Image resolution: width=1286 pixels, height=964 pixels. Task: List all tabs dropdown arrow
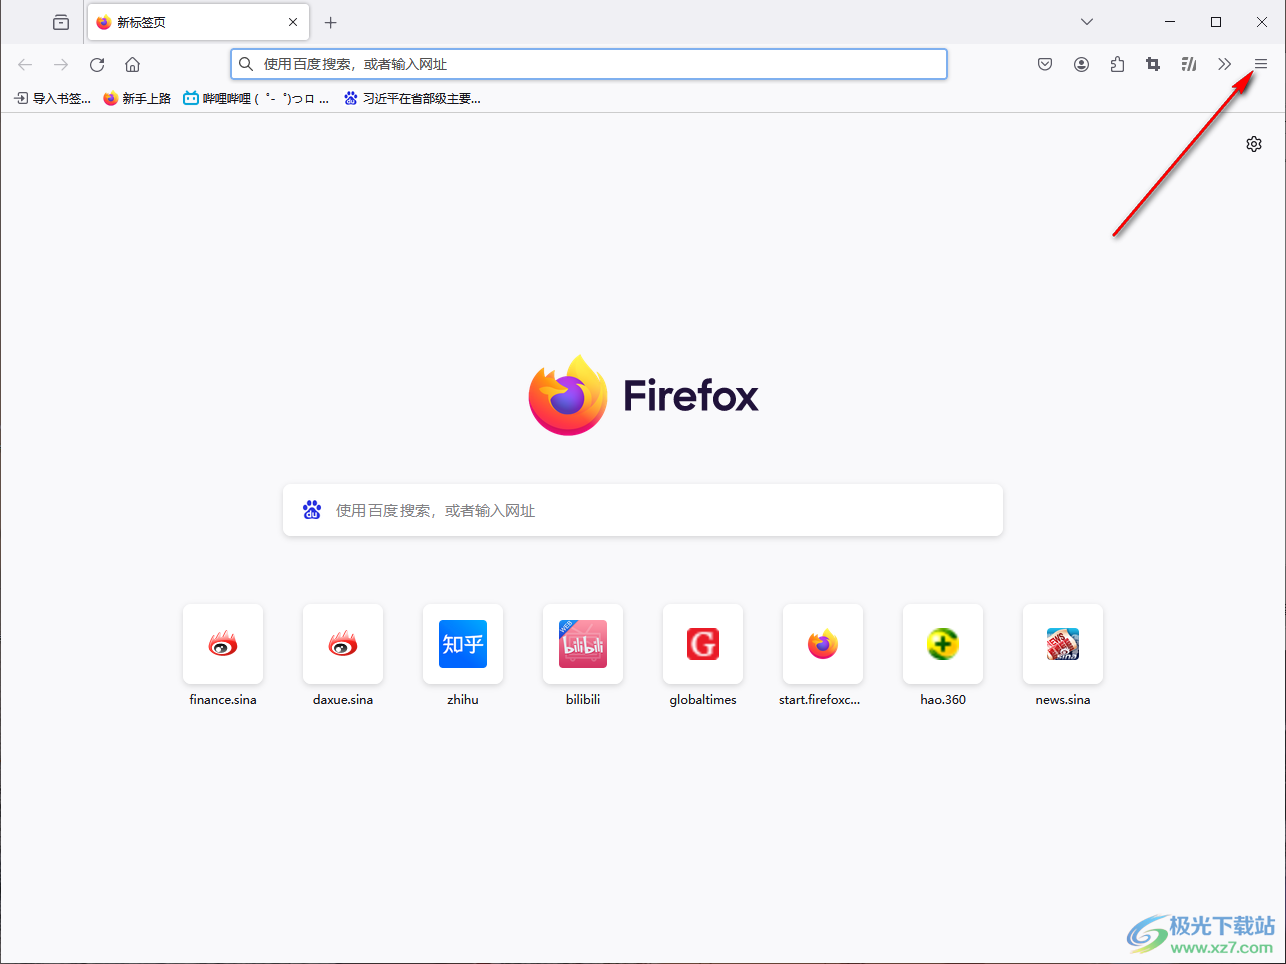[x=1087, y=22]
